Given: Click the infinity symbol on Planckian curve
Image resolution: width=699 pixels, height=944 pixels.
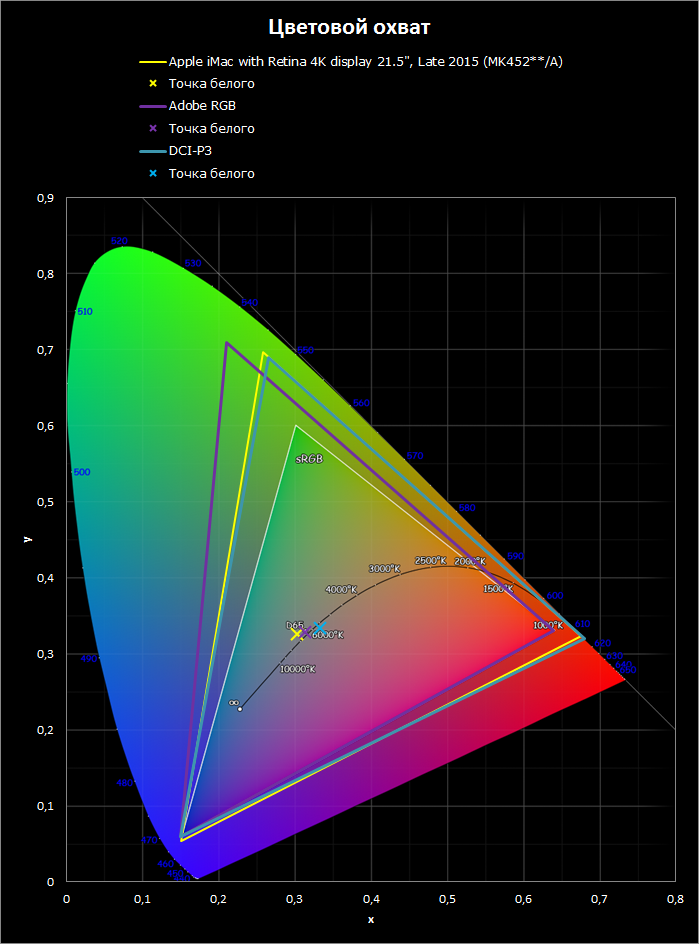Looking at the screenshot, I should pos(233,702).
